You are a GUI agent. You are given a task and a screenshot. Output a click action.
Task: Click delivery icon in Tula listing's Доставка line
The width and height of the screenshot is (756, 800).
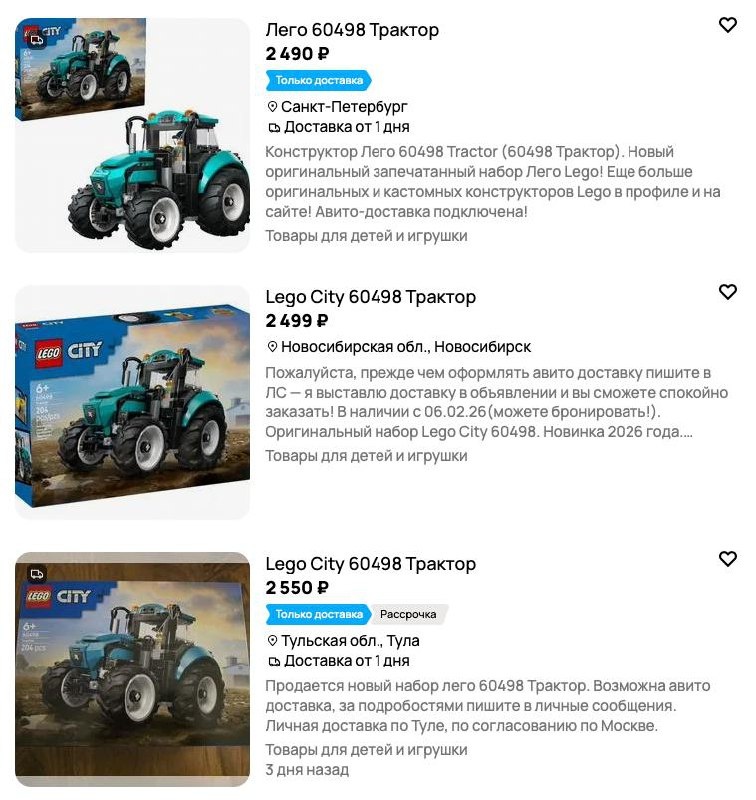click(274, 662)
